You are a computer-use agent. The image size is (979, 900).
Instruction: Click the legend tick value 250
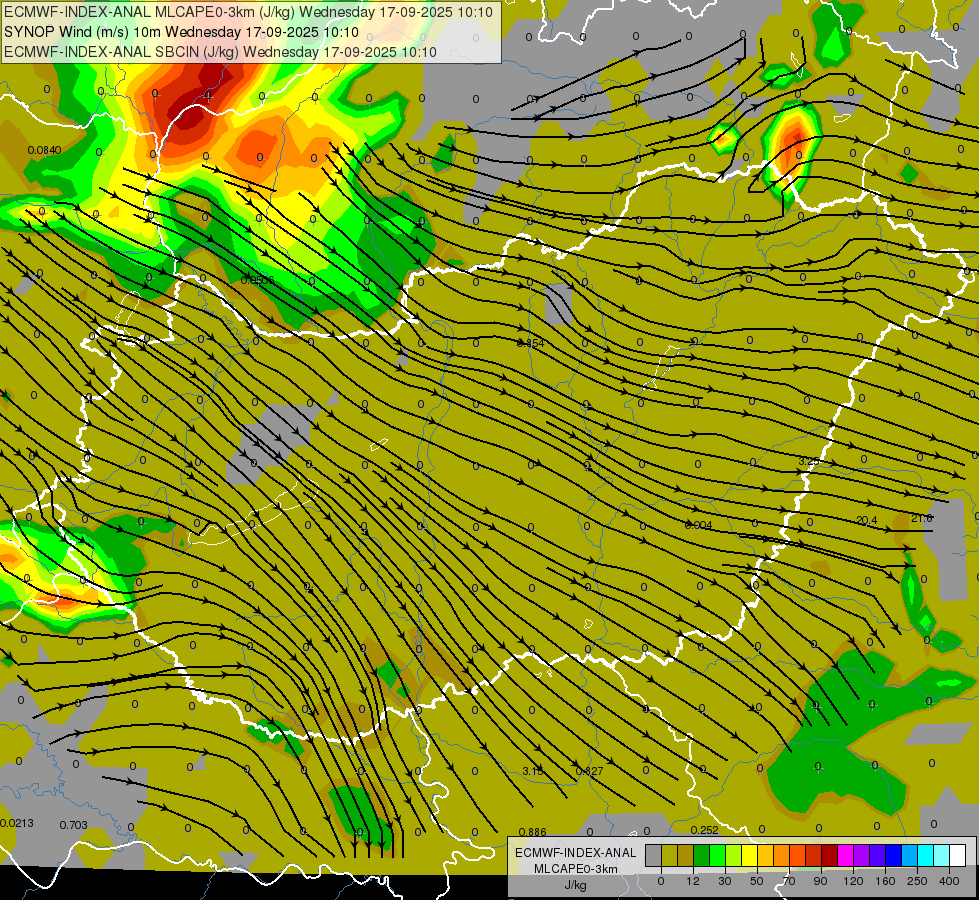pos(917,881)
